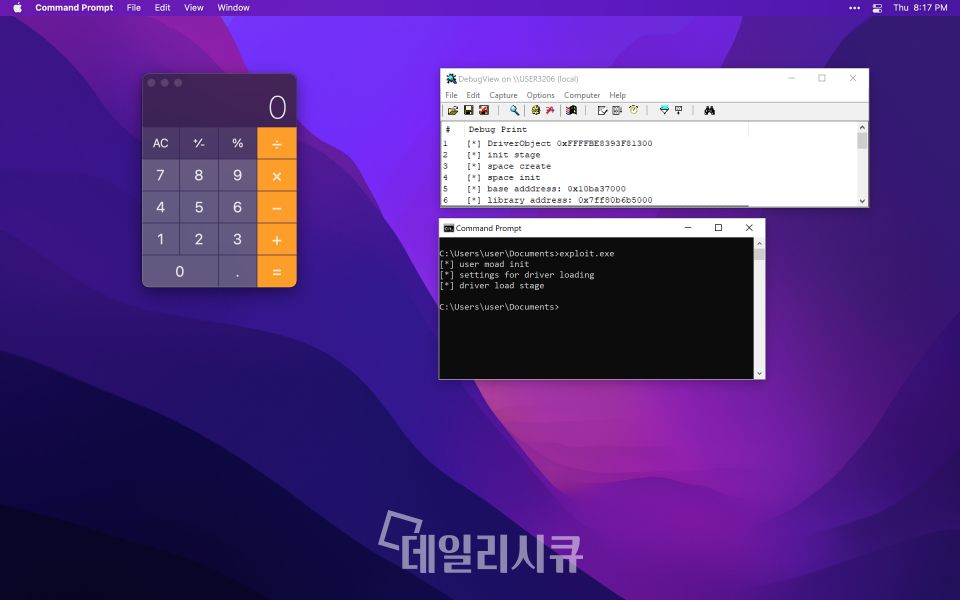Click the three-dots icon in macOS menu bar
The width and height of the screenshot is (960, 600).
pyautogui.click(x=855, y=8)
